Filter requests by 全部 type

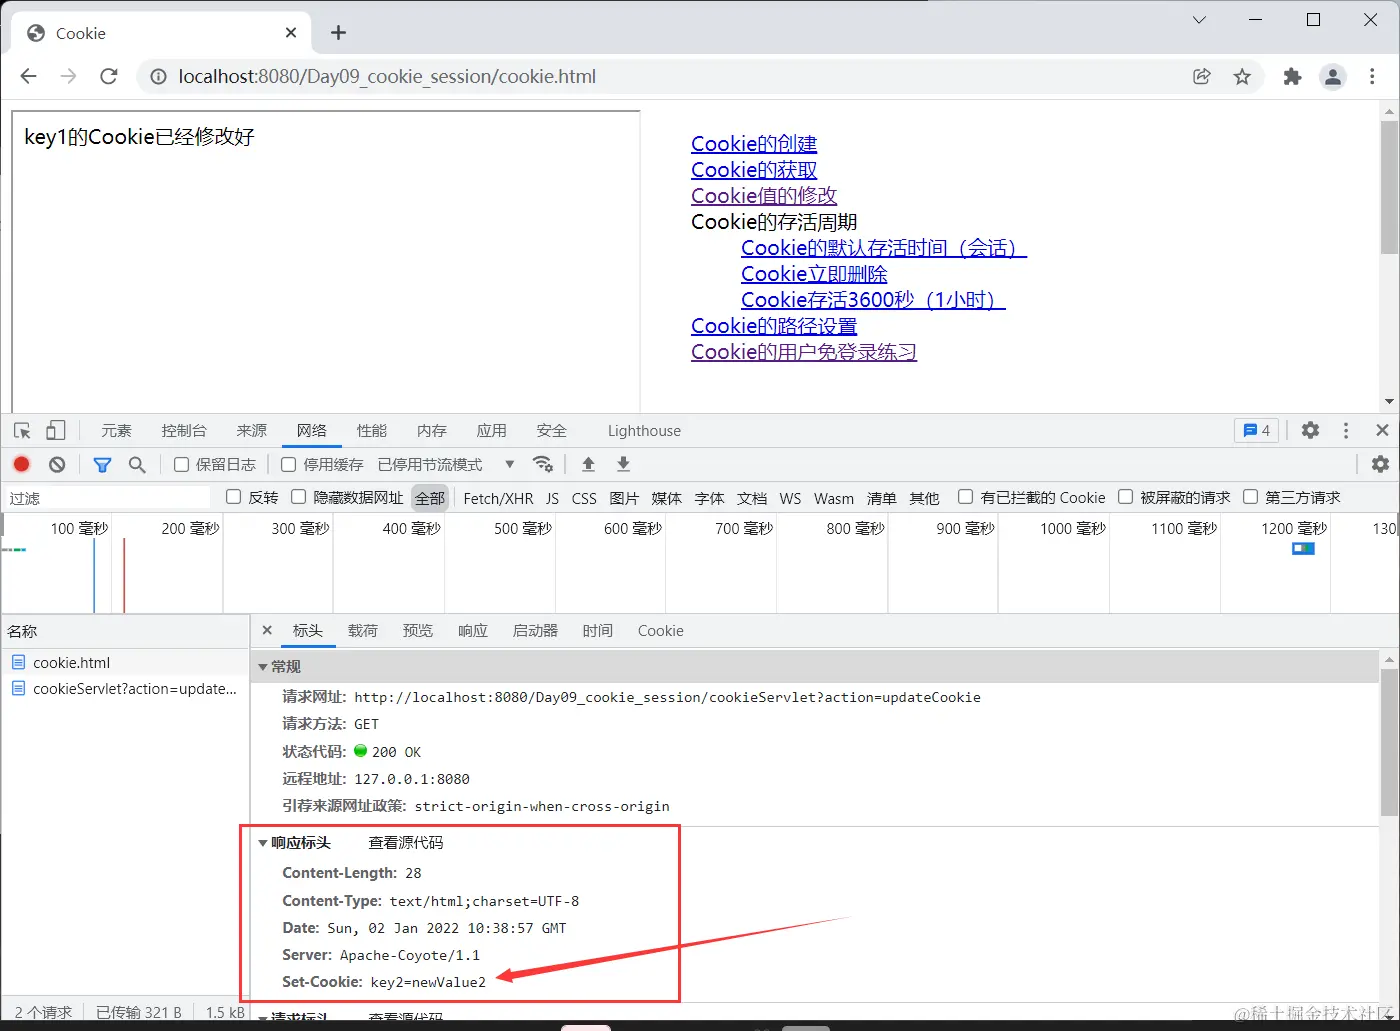tap(430, 498)
